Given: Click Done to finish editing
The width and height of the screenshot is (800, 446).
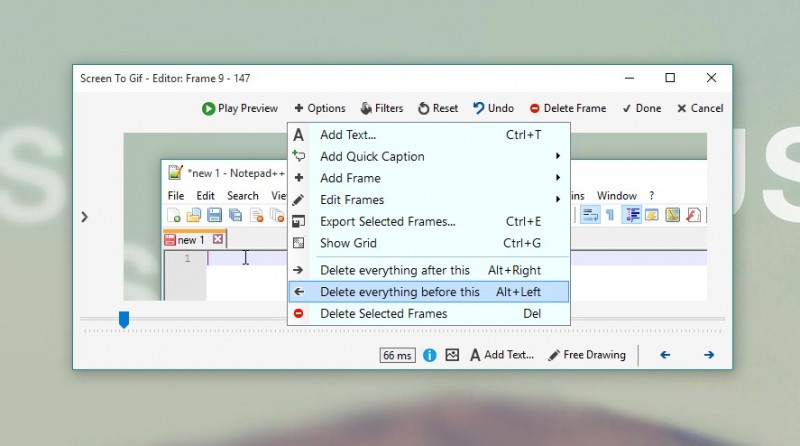Looking at the screenshot, I should click(x=642, y=108).
